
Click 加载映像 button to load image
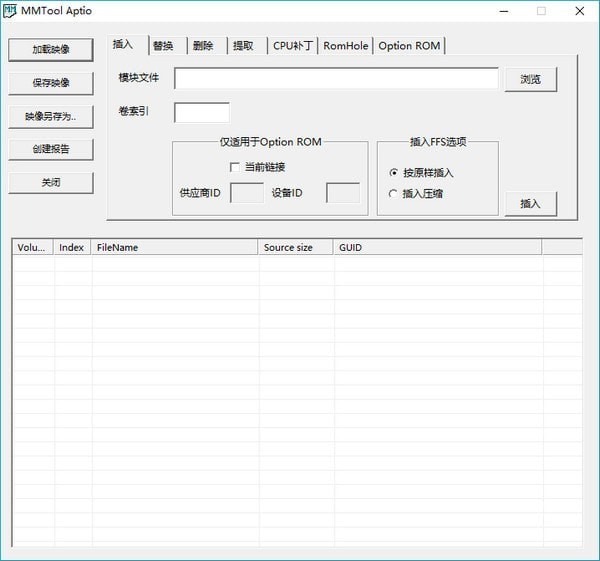pyautogui.click(x=51, y=49)
